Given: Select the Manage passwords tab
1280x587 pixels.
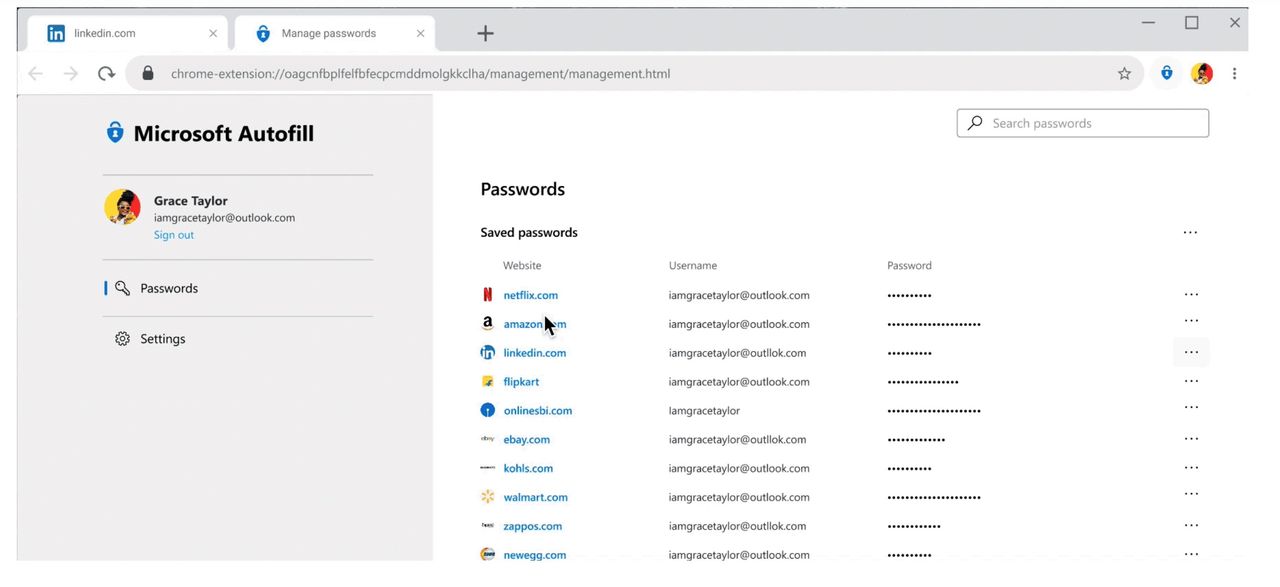Looking at the screenshot, I should pos(335,33).
